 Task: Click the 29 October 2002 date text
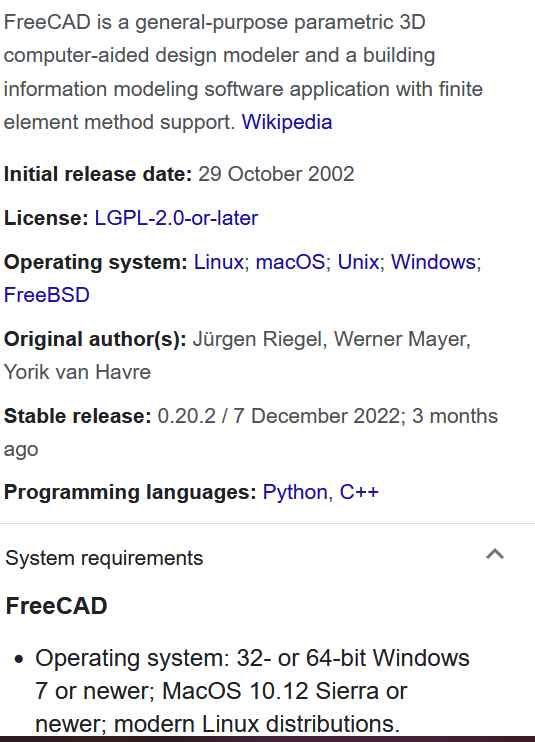(276, 174)
